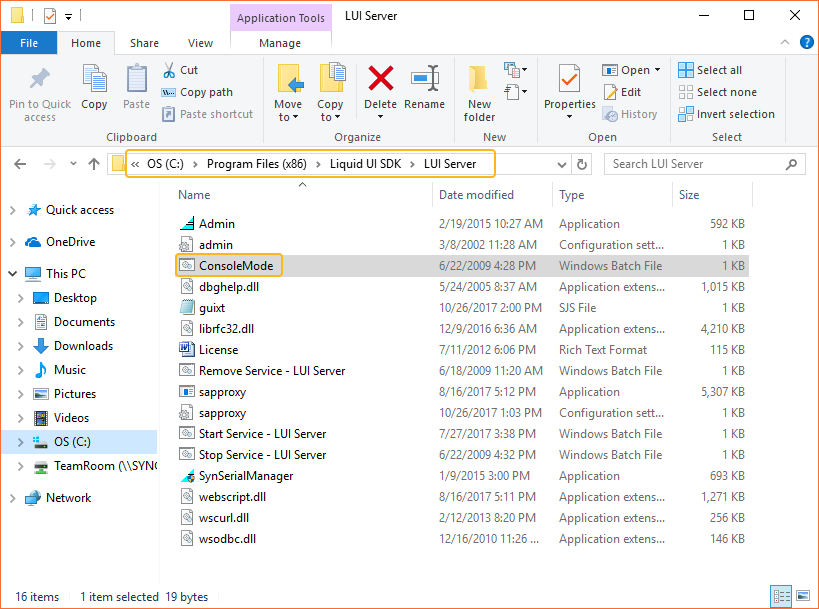This screenshot has height=609, width=819.
Task: Expand the Quick access tree node
Action: click(x=13, y=210)
